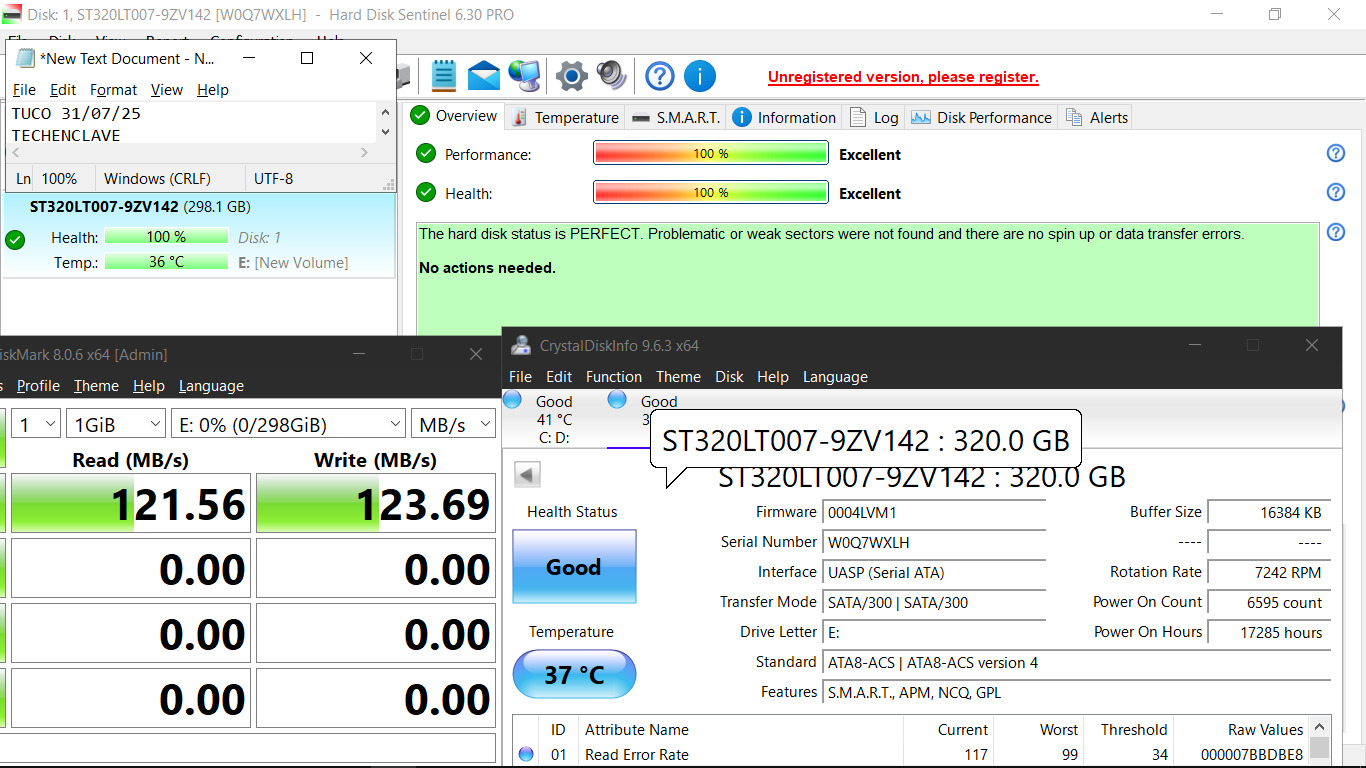Click the help icon beside Performance row

coord(1335,153)
